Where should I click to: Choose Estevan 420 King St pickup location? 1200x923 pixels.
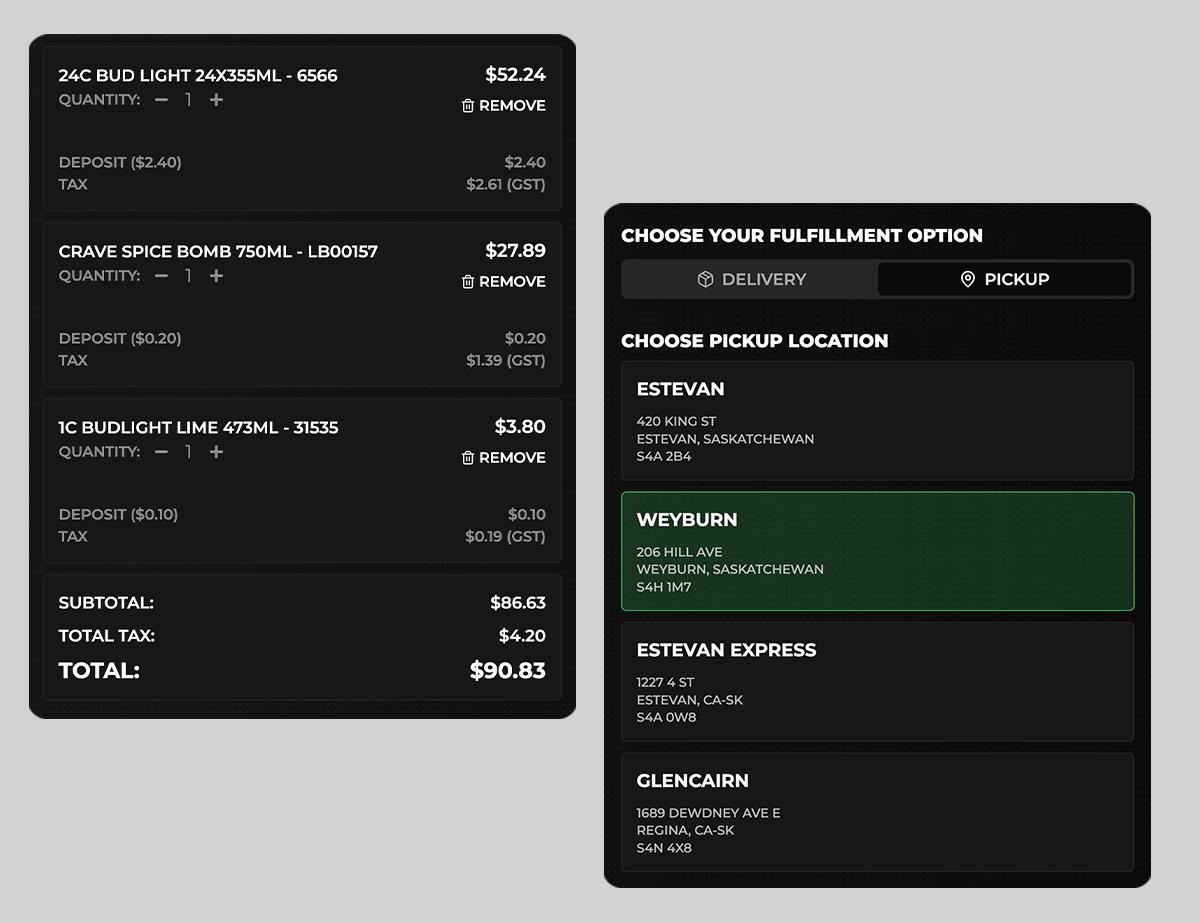878,421
